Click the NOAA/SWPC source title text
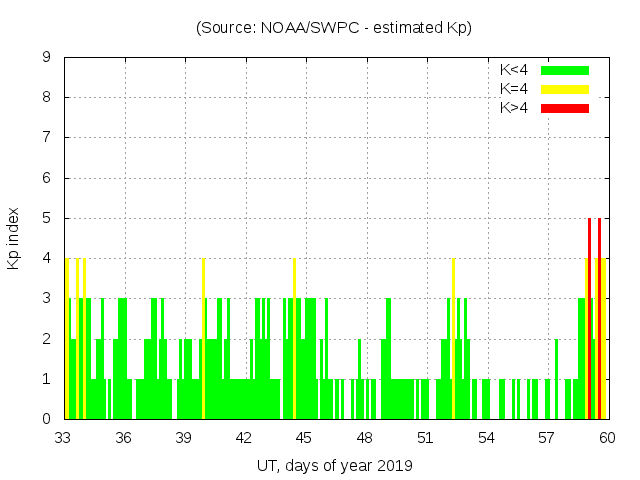Image resolution: width=640 pixels, height=480 pixels. 334,28
